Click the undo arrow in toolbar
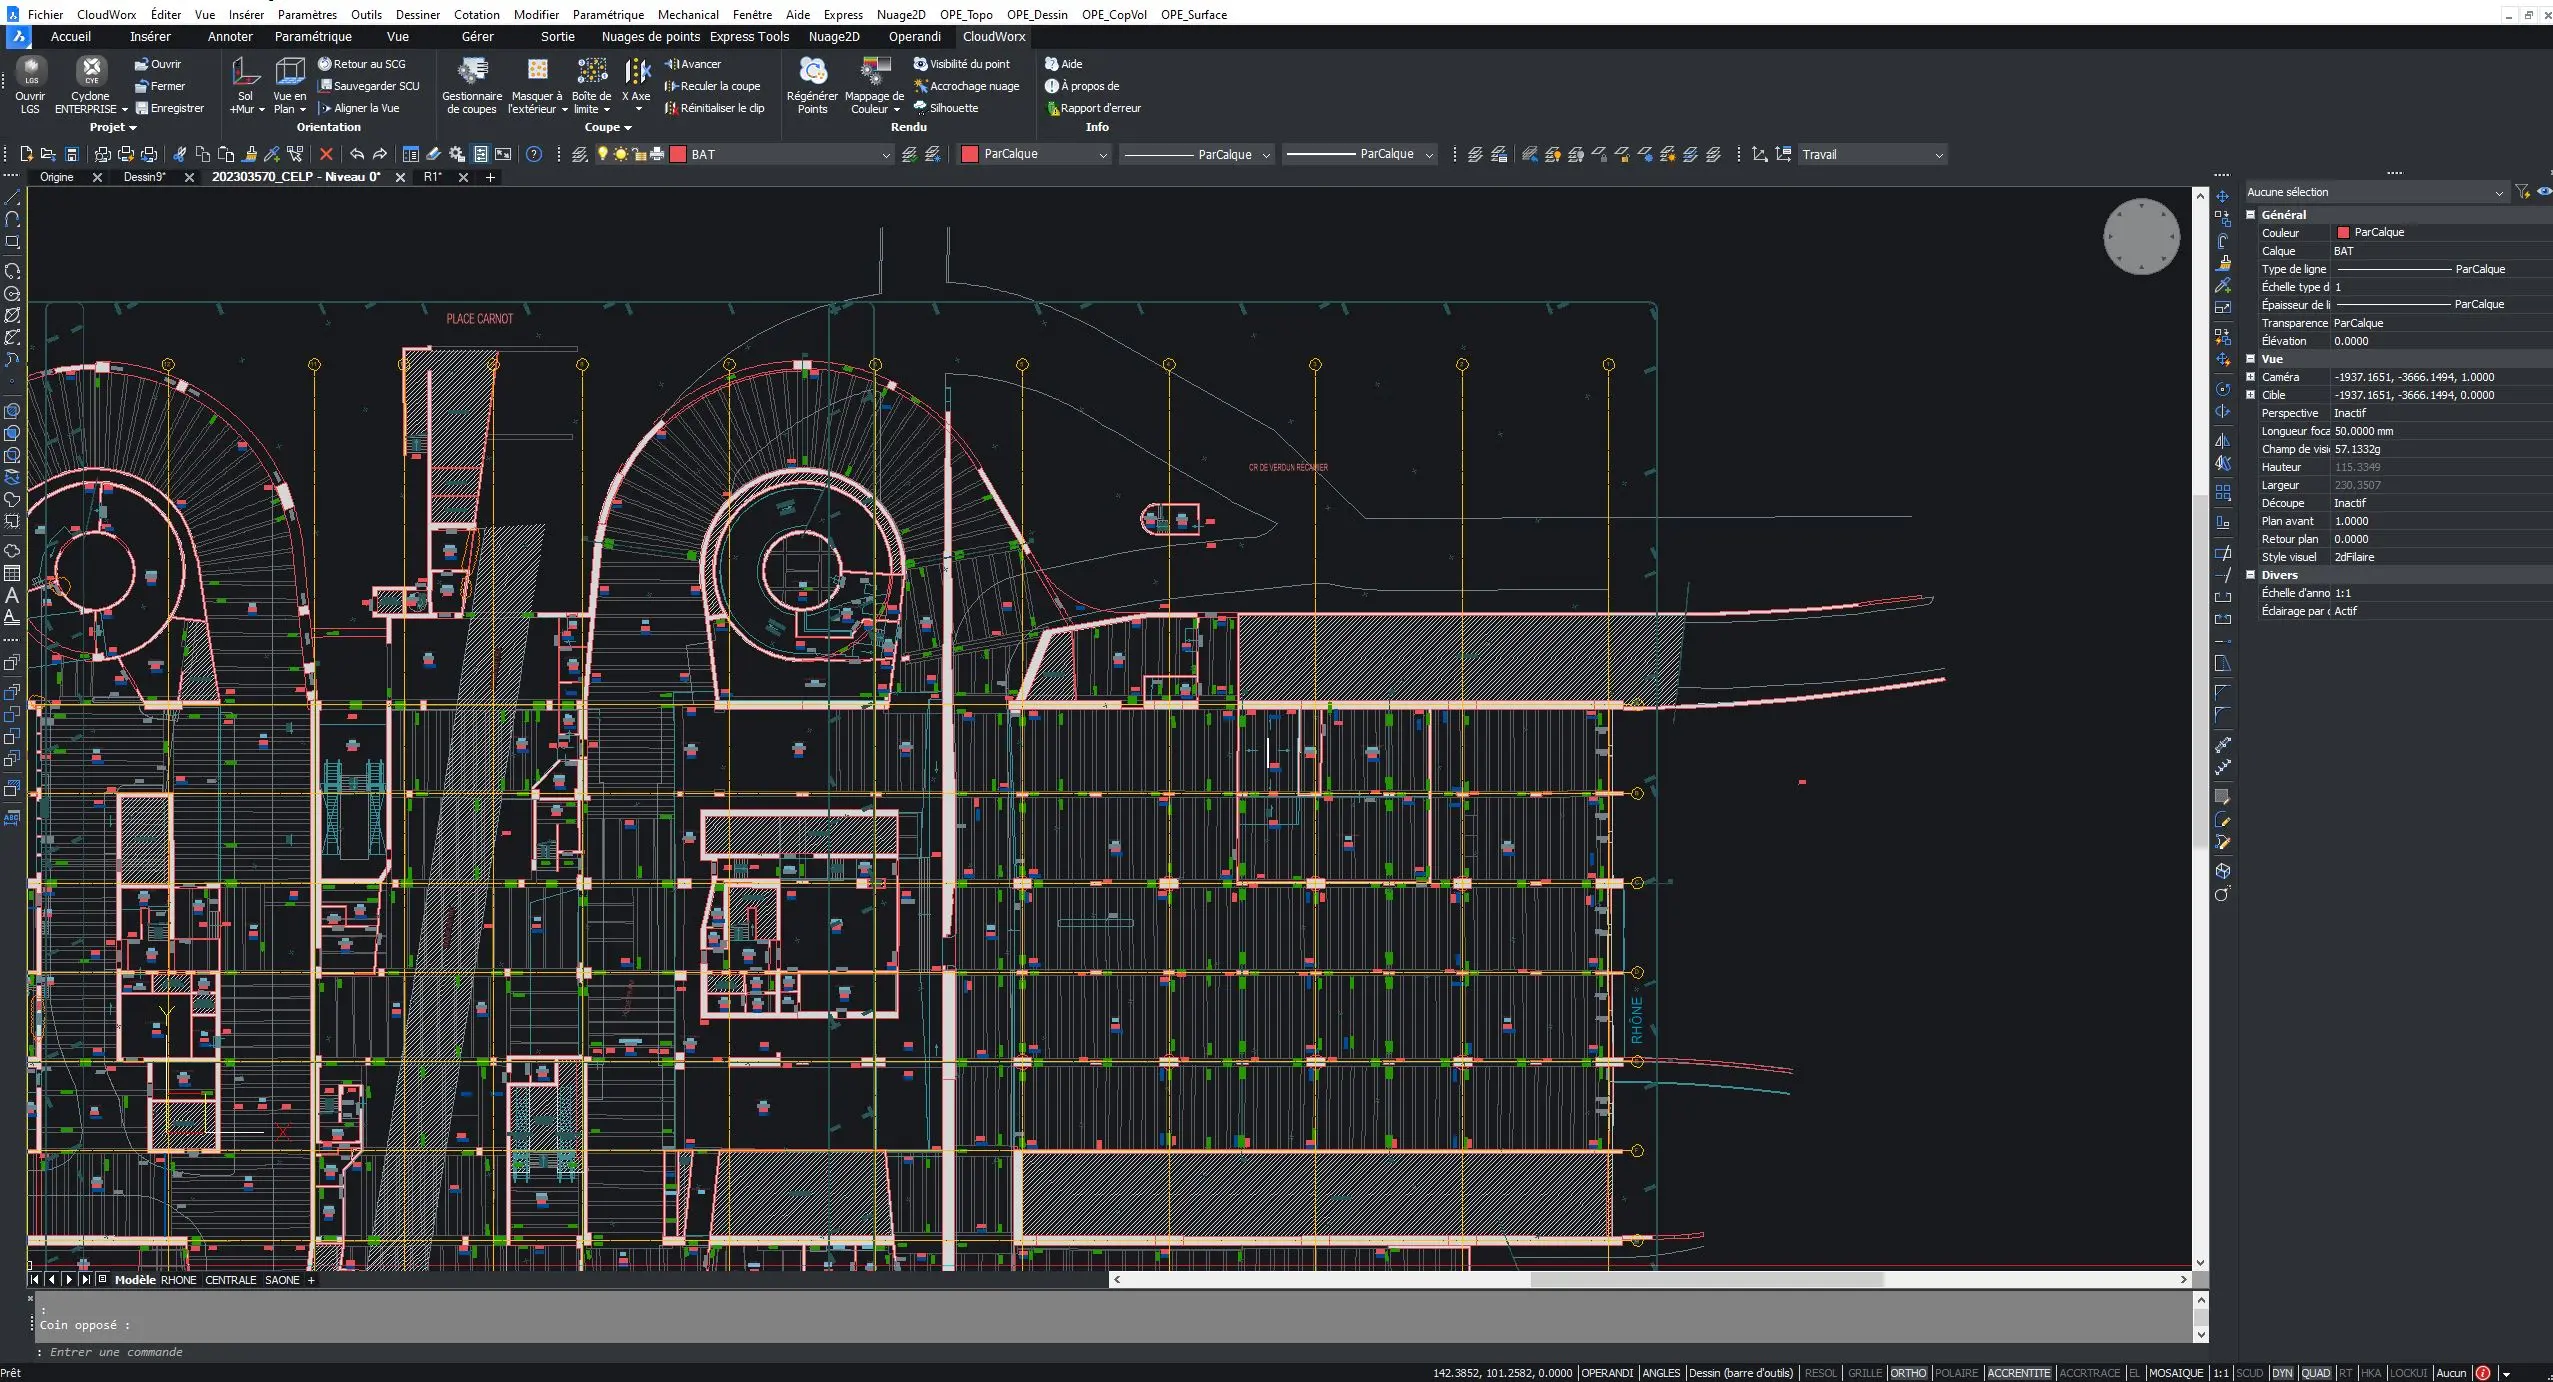2553x1382 pixels. (x=357, y=154)
